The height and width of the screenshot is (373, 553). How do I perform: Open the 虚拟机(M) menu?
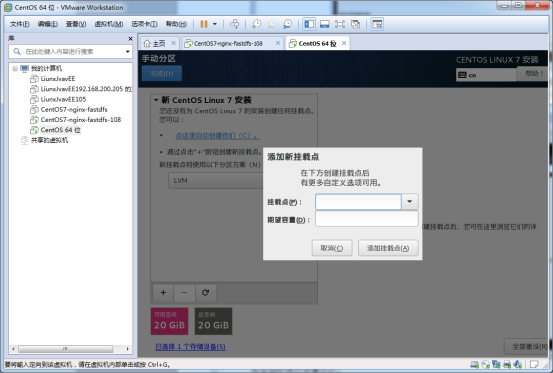(x=109, y=24)
